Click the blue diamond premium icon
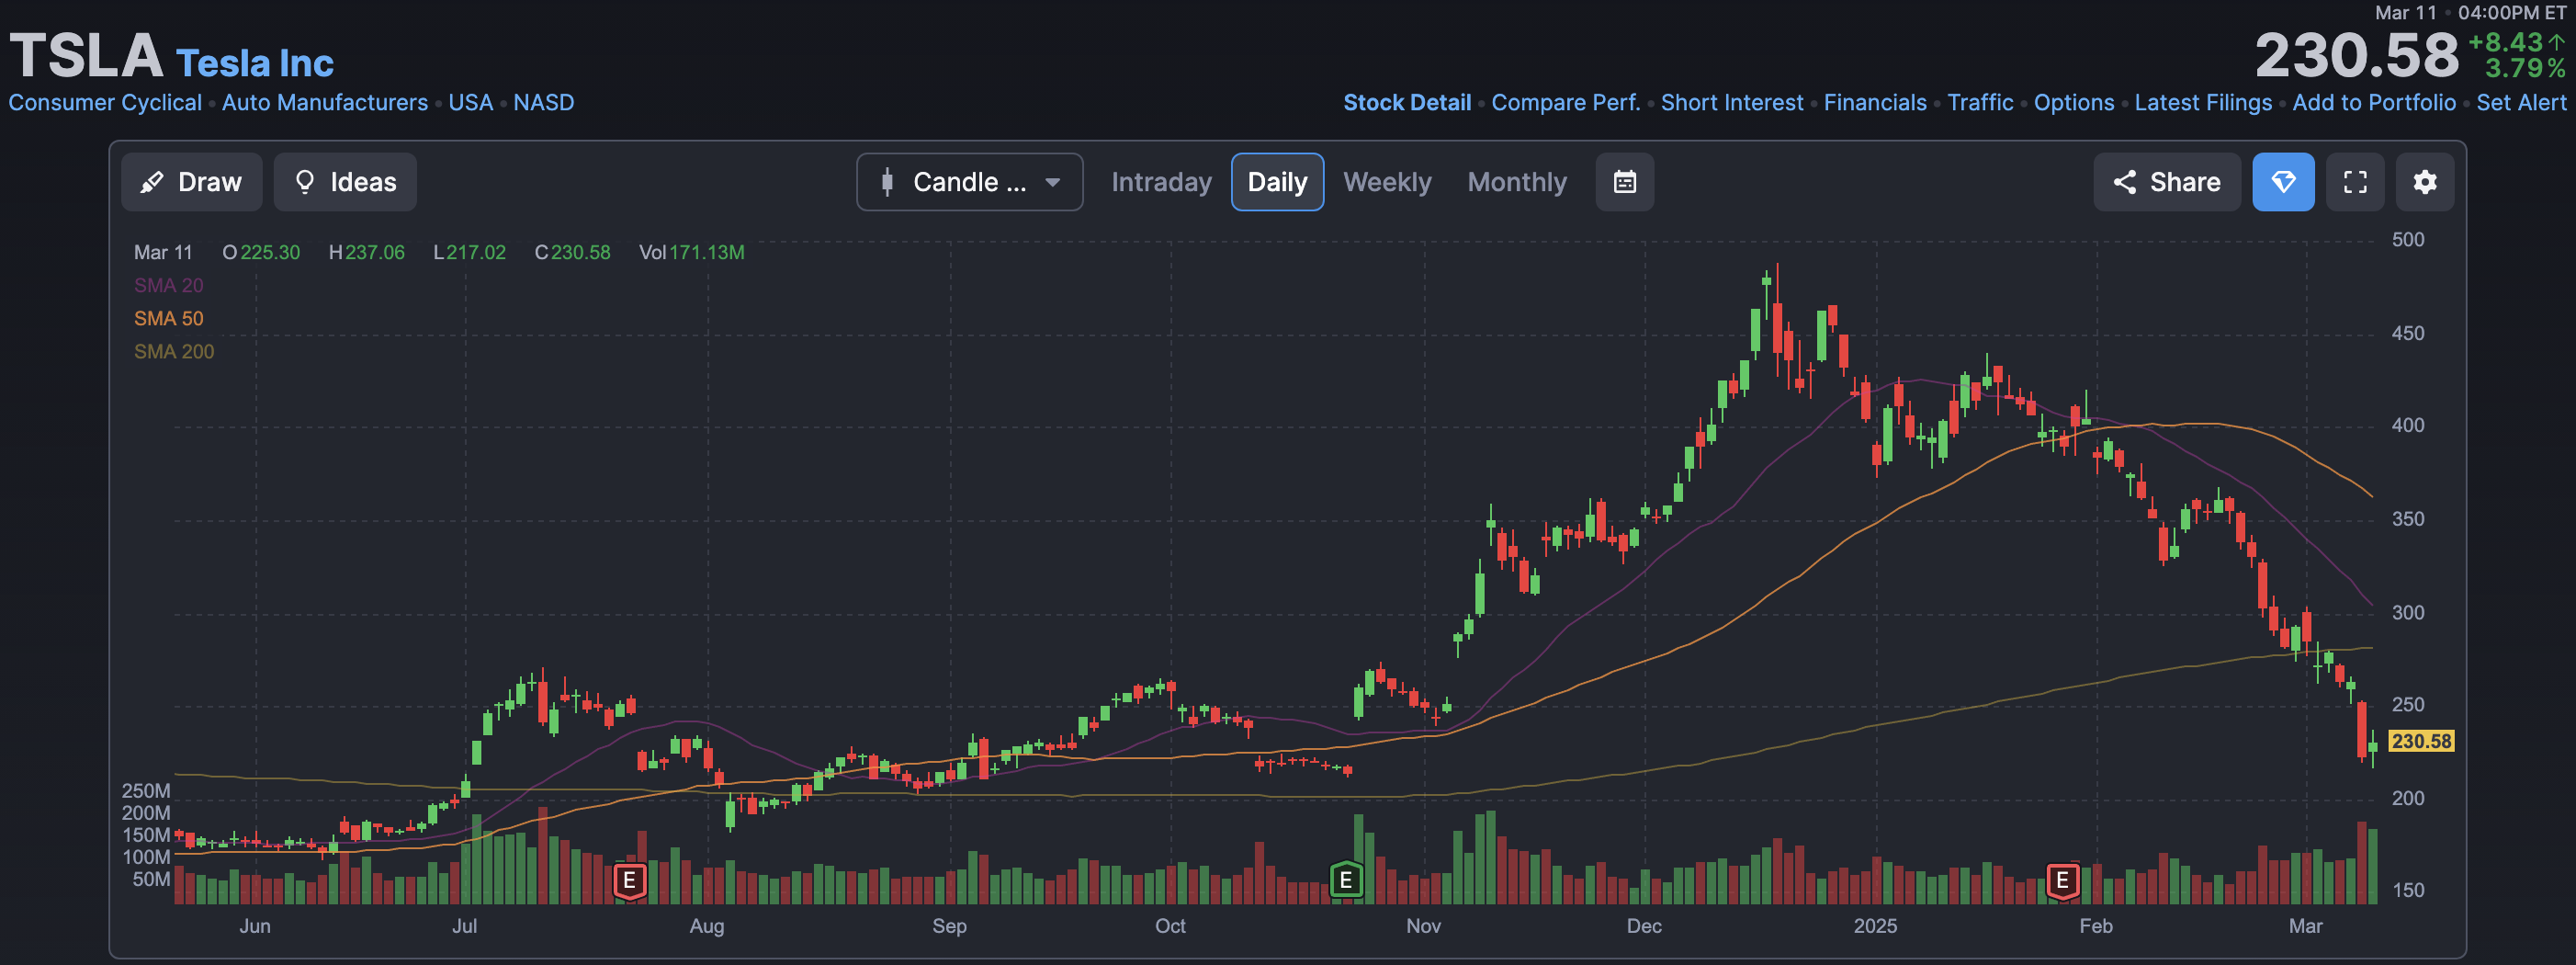This screenshot has width=2576, height=965. pos(2283,182)
